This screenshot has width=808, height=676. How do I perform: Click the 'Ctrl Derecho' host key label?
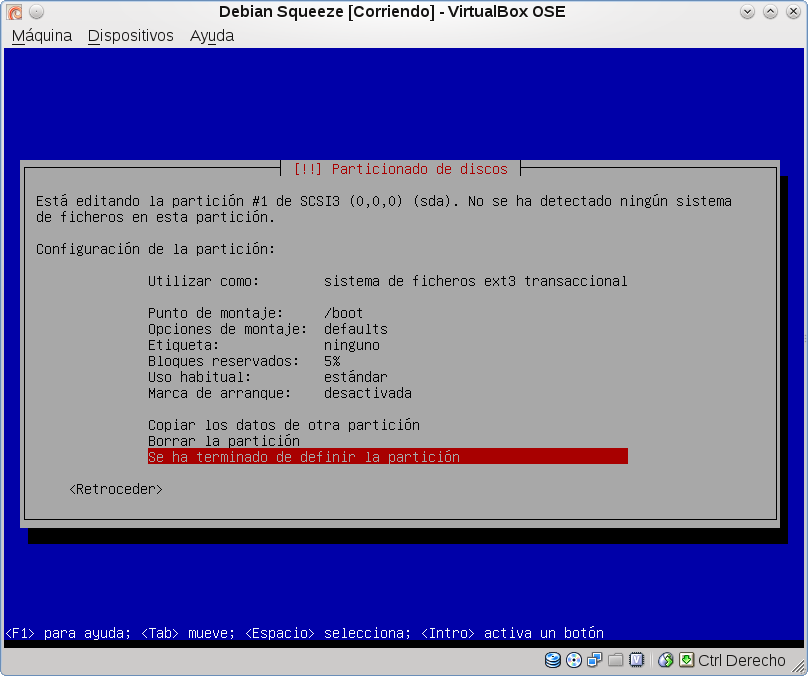pyautogui.click(x=742, y=660)
